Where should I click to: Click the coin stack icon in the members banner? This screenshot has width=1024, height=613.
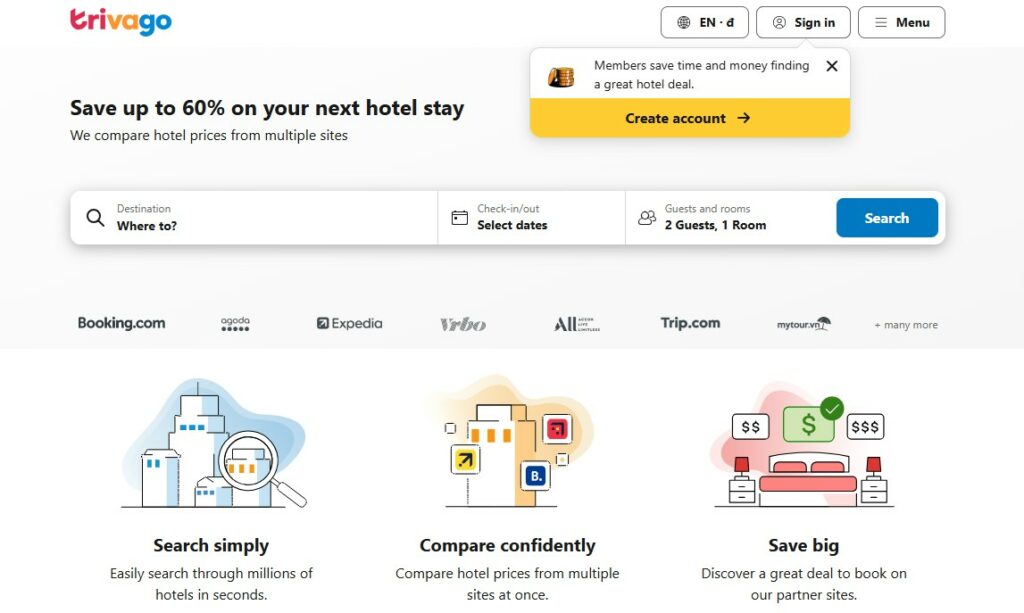click(x=560, y=74)
